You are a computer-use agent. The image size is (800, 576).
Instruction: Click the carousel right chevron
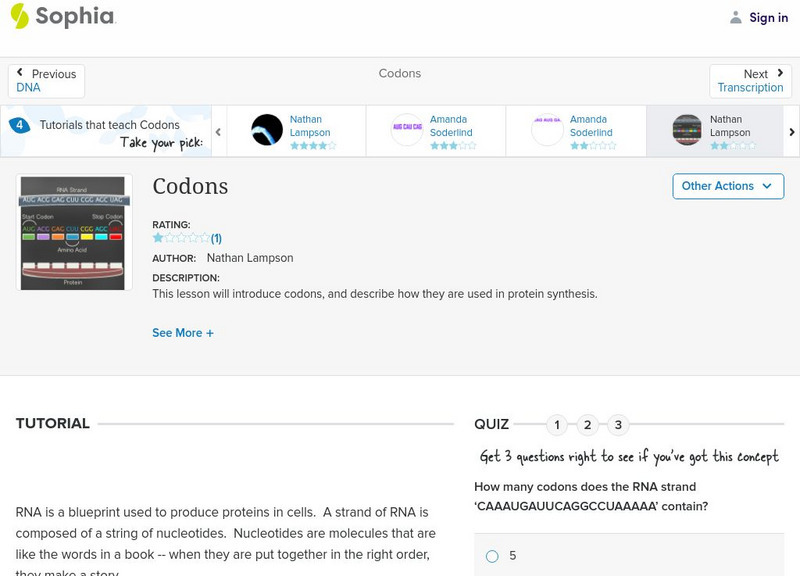tap(791, 130)
